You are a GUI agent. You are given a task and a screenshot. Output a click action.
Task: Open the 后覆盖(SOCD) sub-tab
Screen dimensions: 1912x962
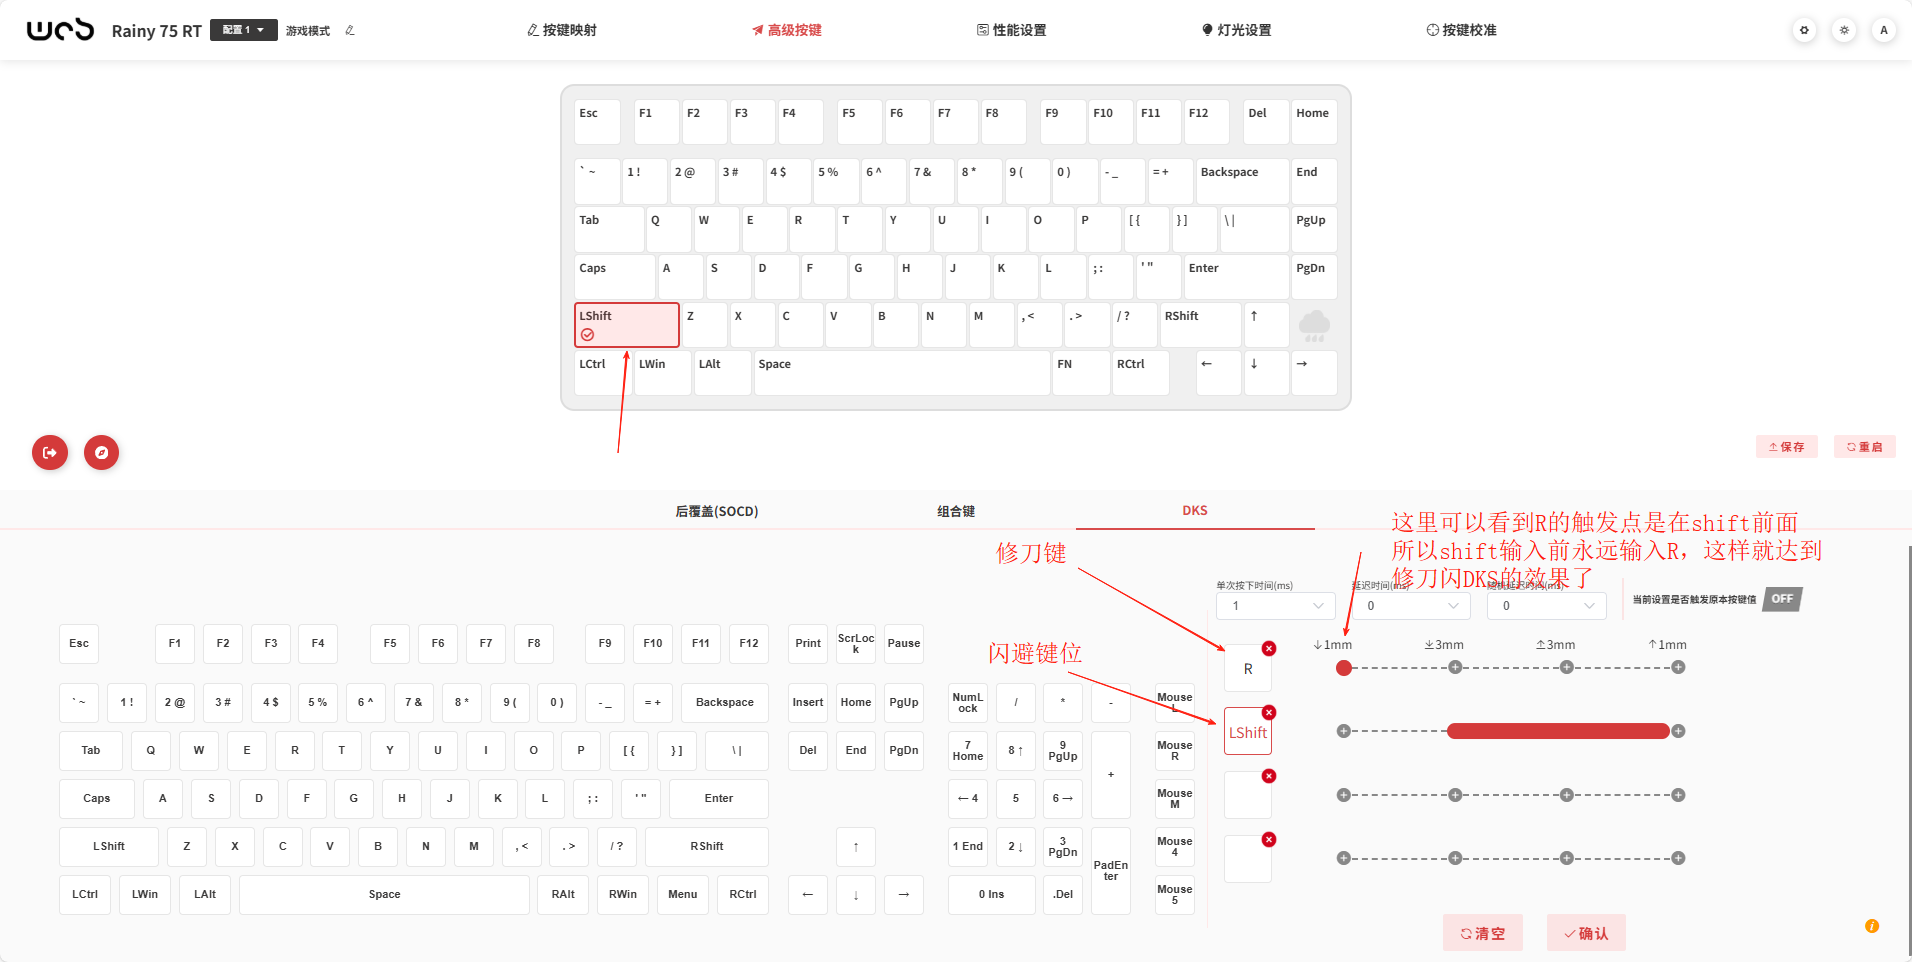(717, 511)
